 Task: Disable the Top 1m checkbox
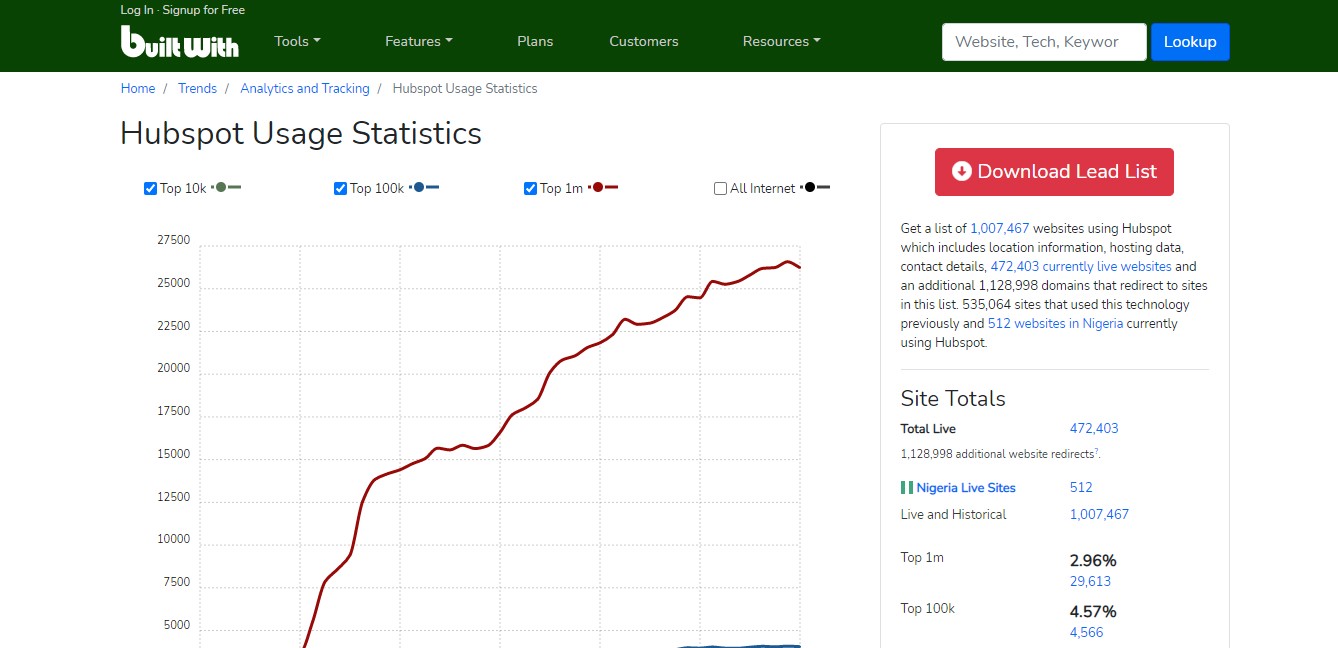(531, 188)
